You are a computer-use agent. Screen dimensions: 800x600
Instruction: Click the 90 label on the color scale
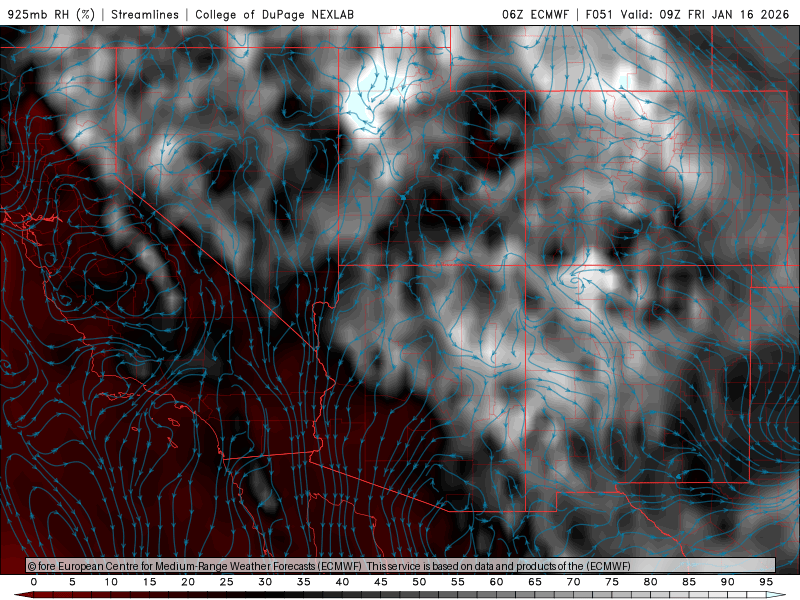click(x=727, y=582)
